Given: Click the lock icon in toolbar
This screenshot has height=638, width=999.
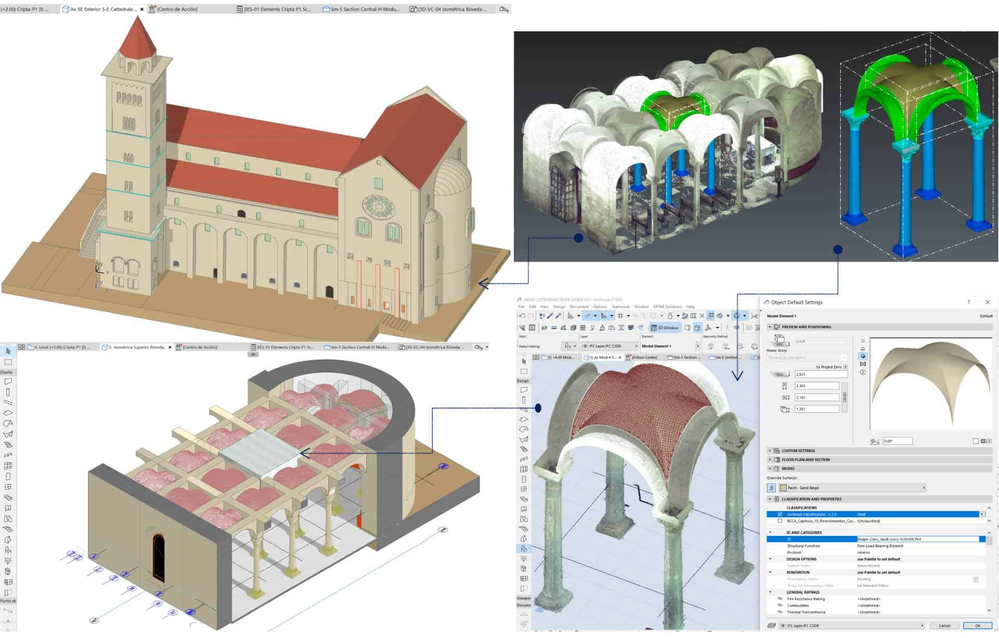Looking at the screenshot, I should [670, 316].
